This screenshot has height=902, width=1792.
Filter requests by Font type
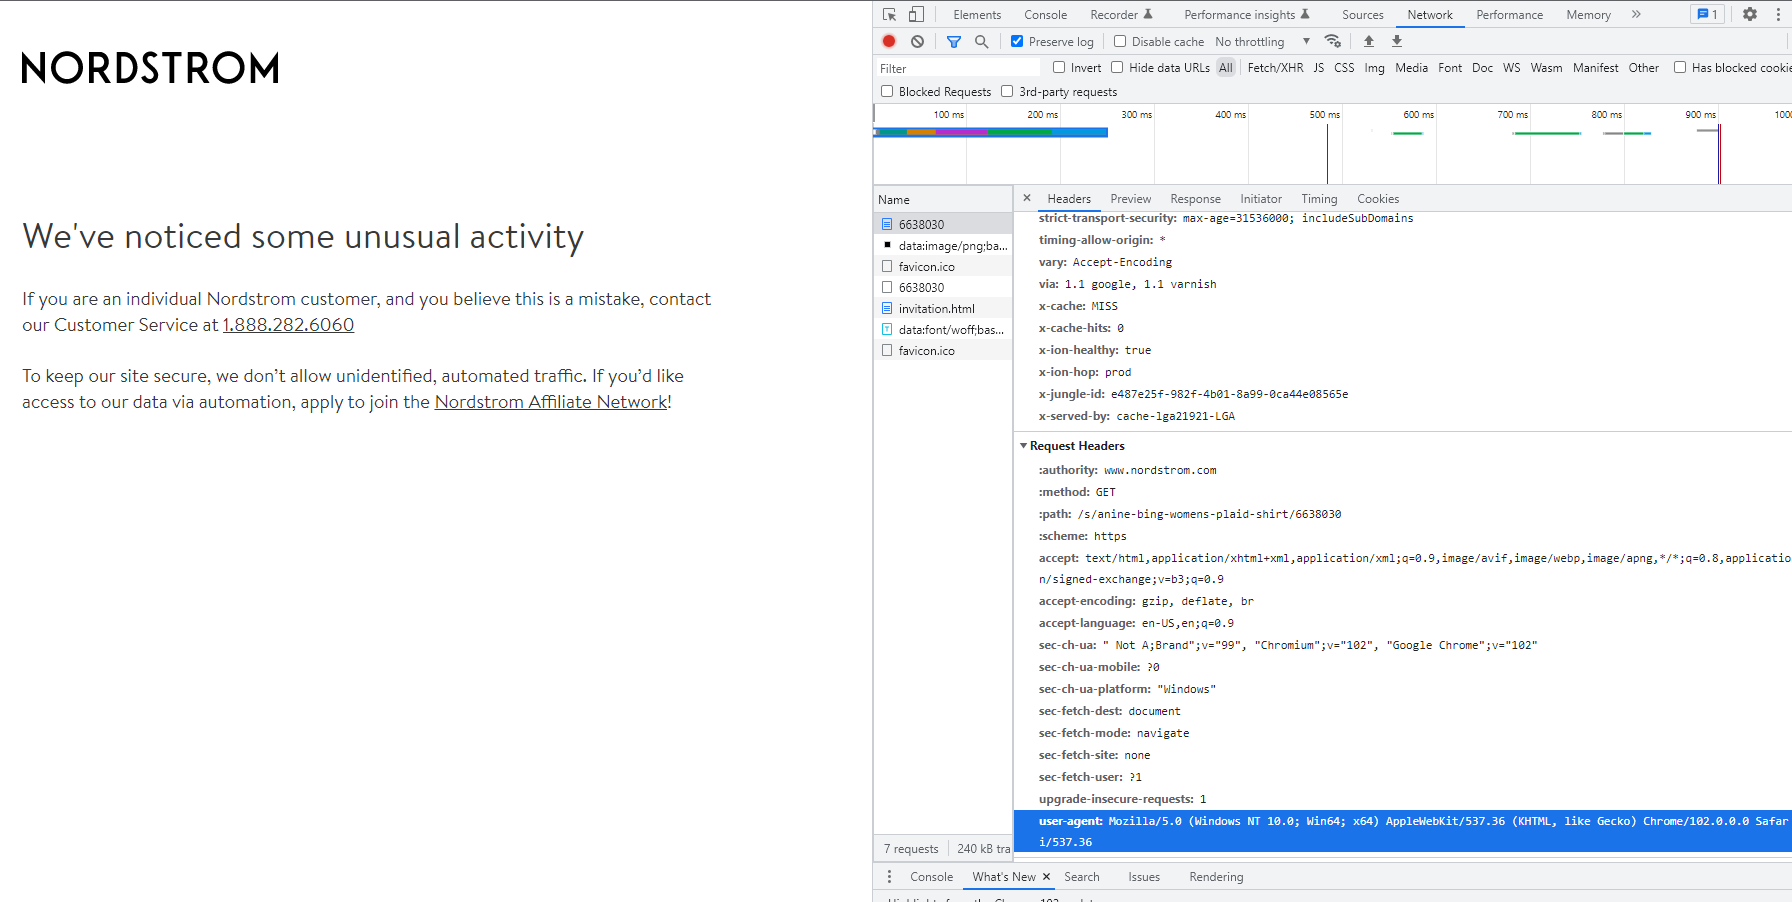(x=1450, y=67)
